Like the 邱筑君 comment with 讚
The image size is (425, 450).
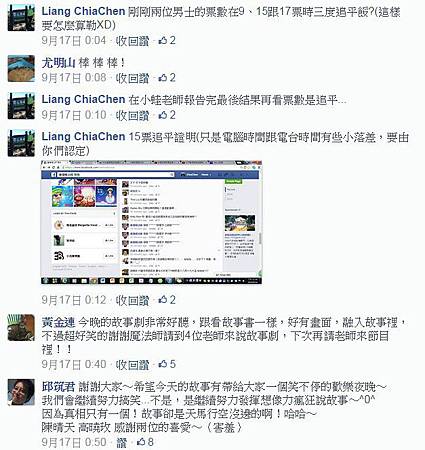coord(122,442)
